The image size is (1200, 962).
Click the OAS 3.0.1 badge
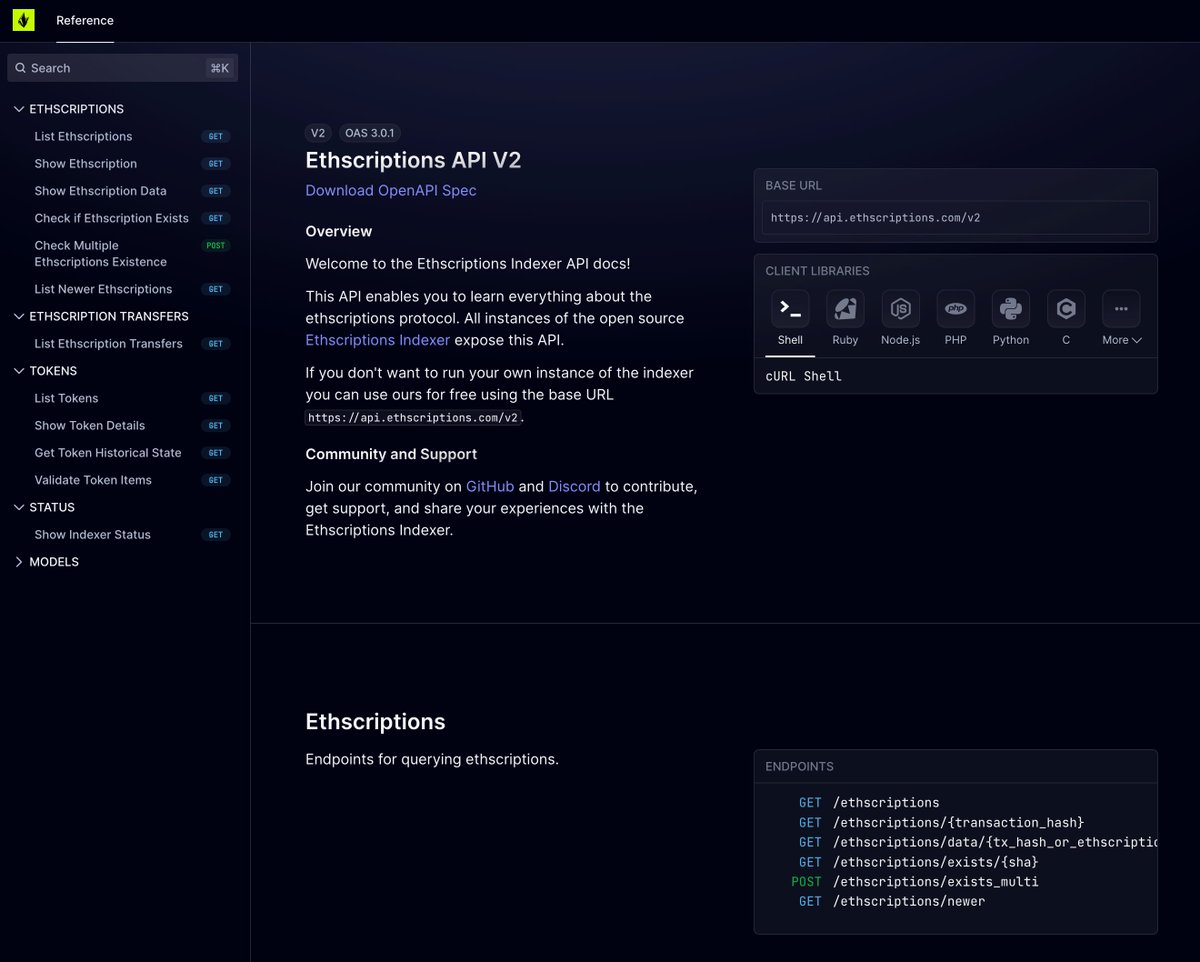coord(371,133)
